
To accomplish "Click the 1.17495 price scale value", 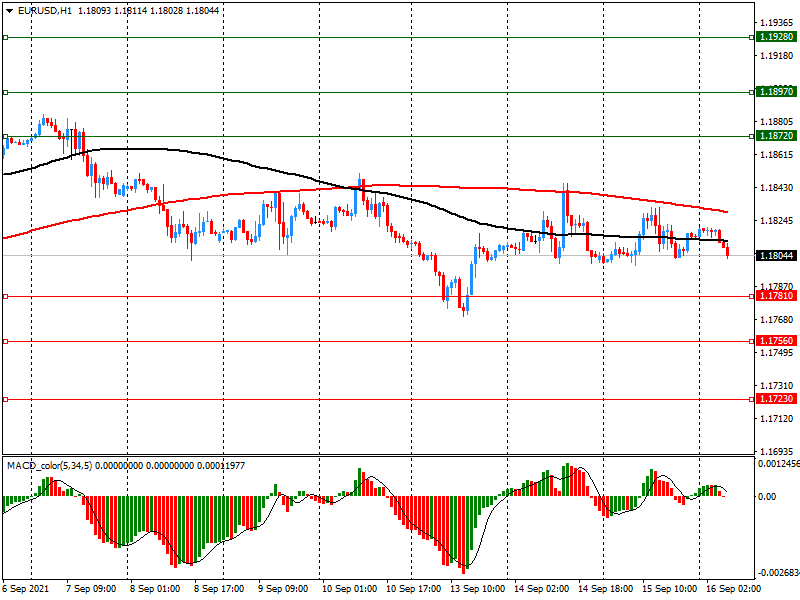I will [x=777, y=353].
